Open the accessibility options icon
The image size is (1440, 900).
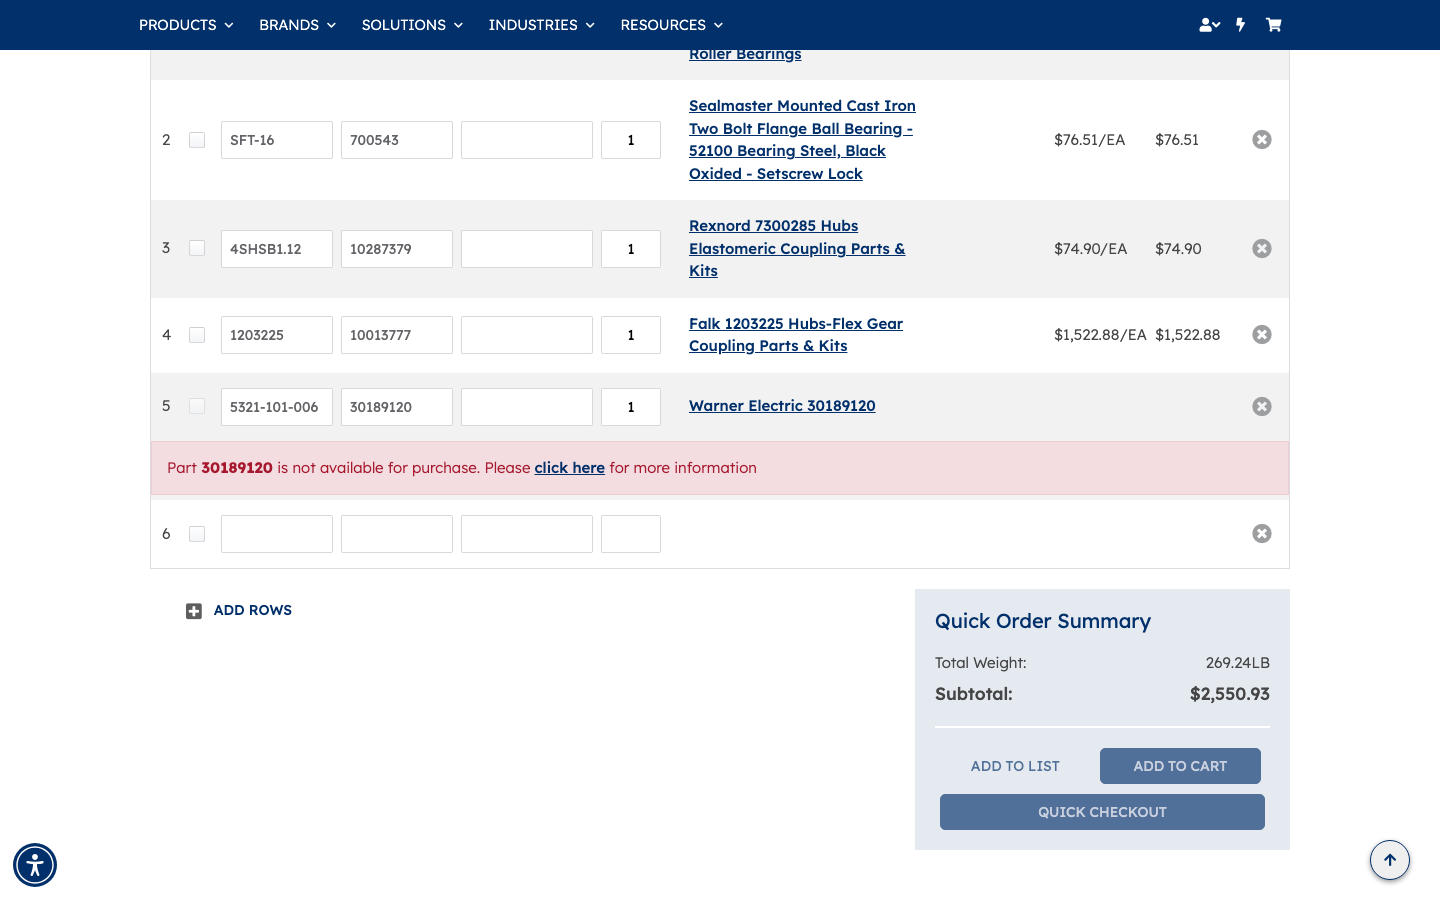(x=35, y=865)
